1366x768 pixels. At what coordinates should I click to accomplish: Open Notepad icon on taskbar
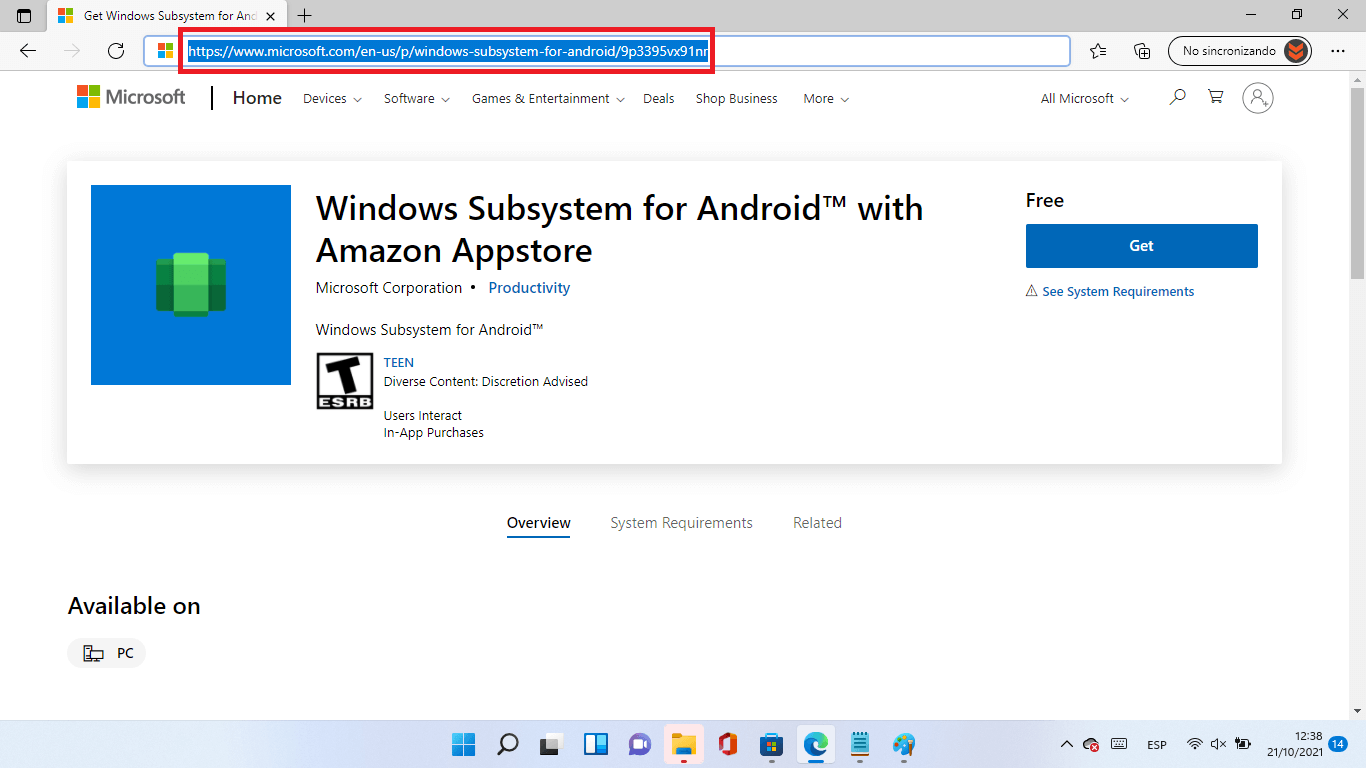click(x=860, y=745)
